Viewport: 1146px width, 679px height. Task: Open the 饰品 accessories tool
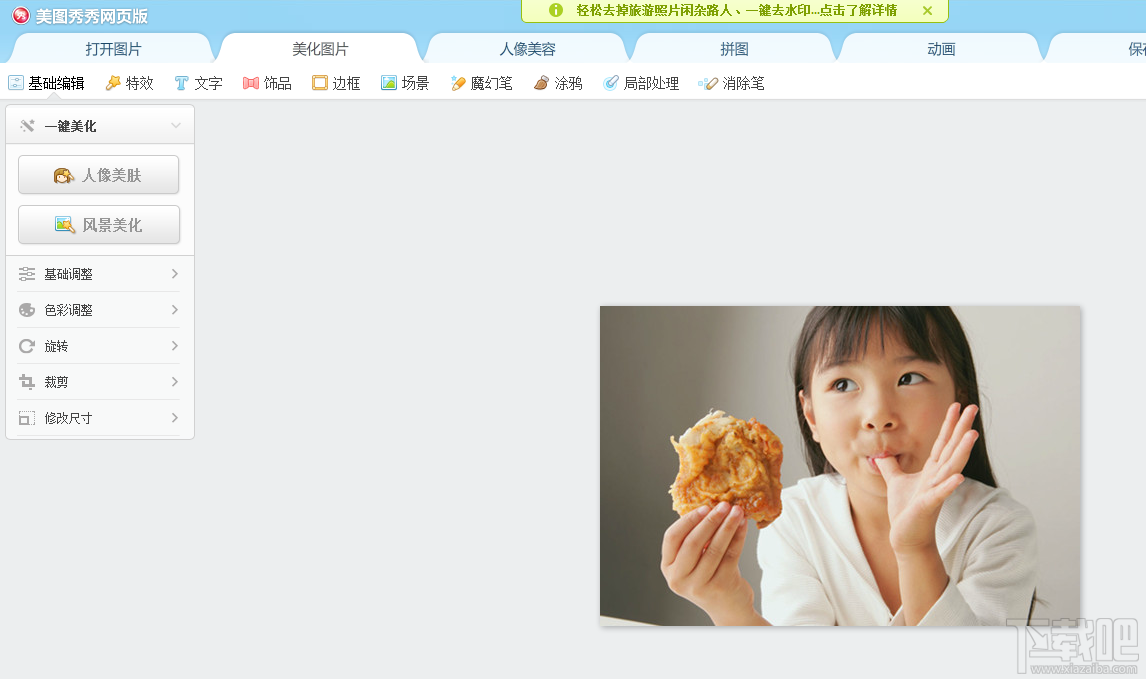click(267, 83)
